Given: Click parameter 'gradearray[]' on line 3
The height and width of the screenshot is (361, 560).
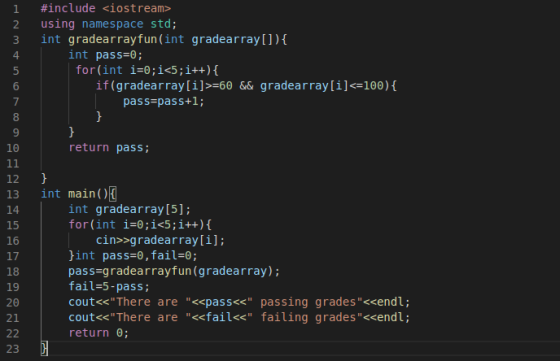Looking at the screenshot, I should tap(232, 39).
